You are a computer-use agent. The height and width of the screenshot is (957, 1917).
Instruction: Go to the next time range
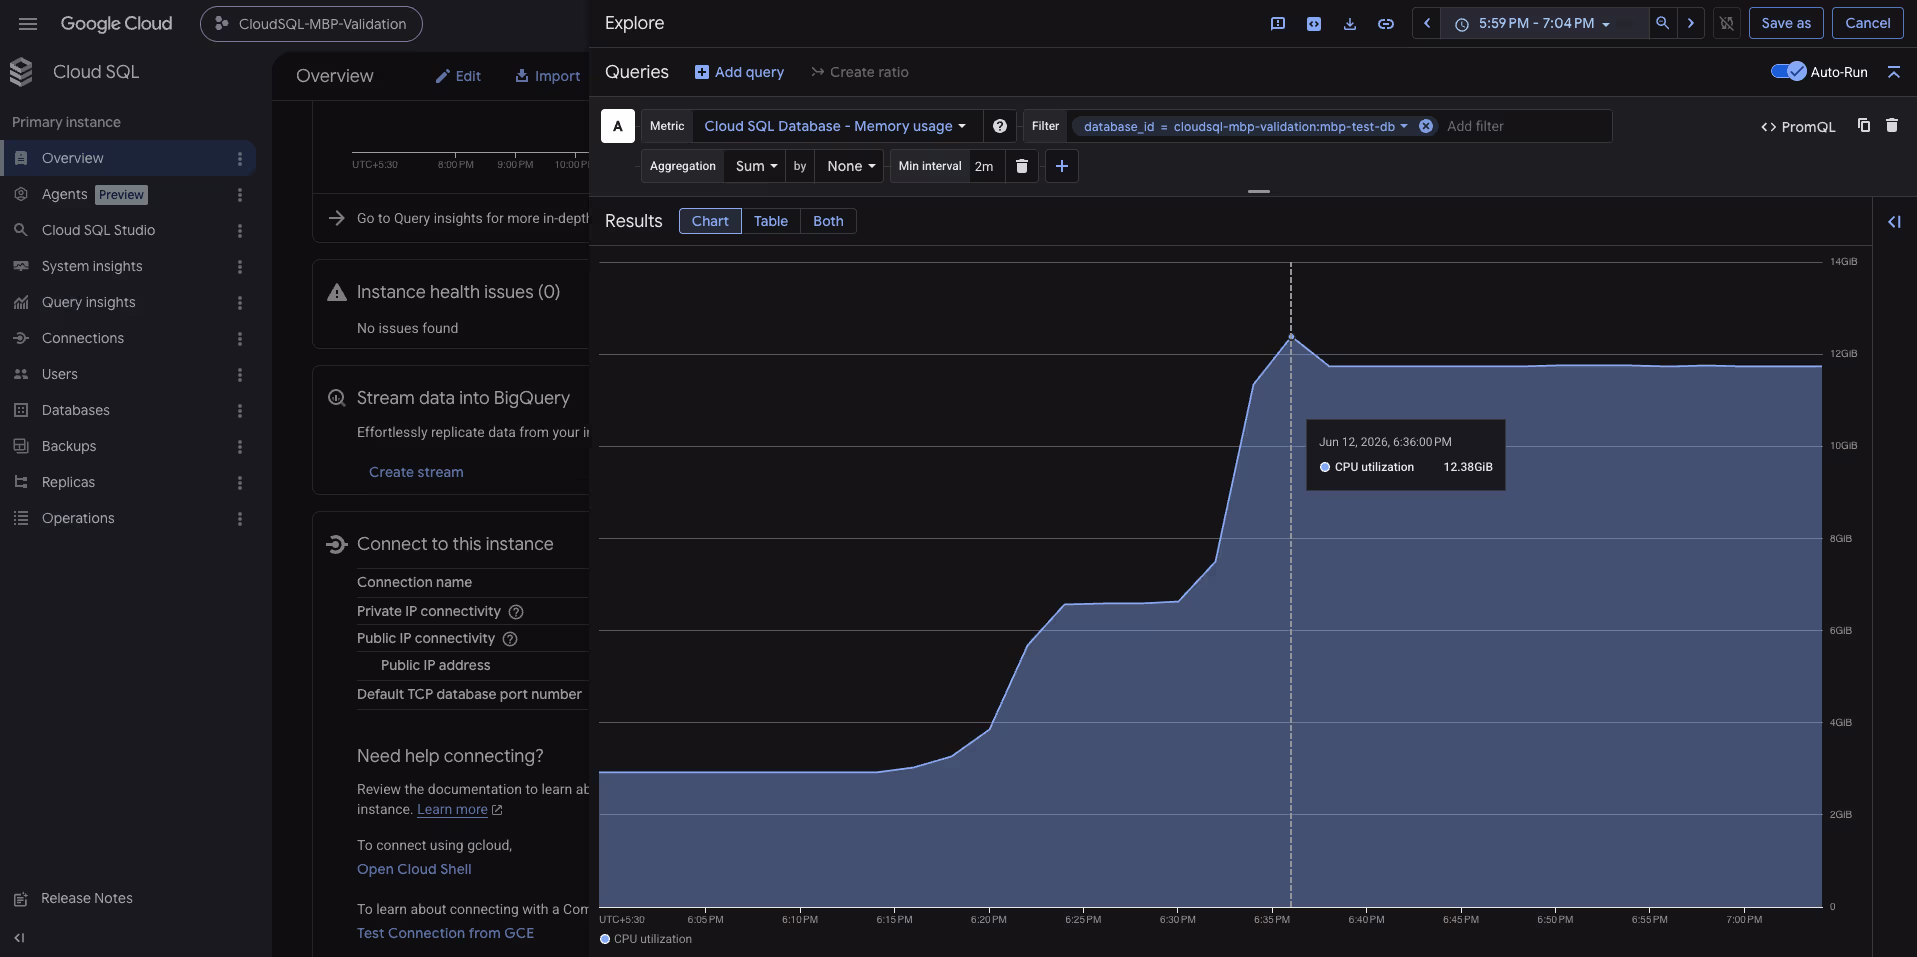1691,23
